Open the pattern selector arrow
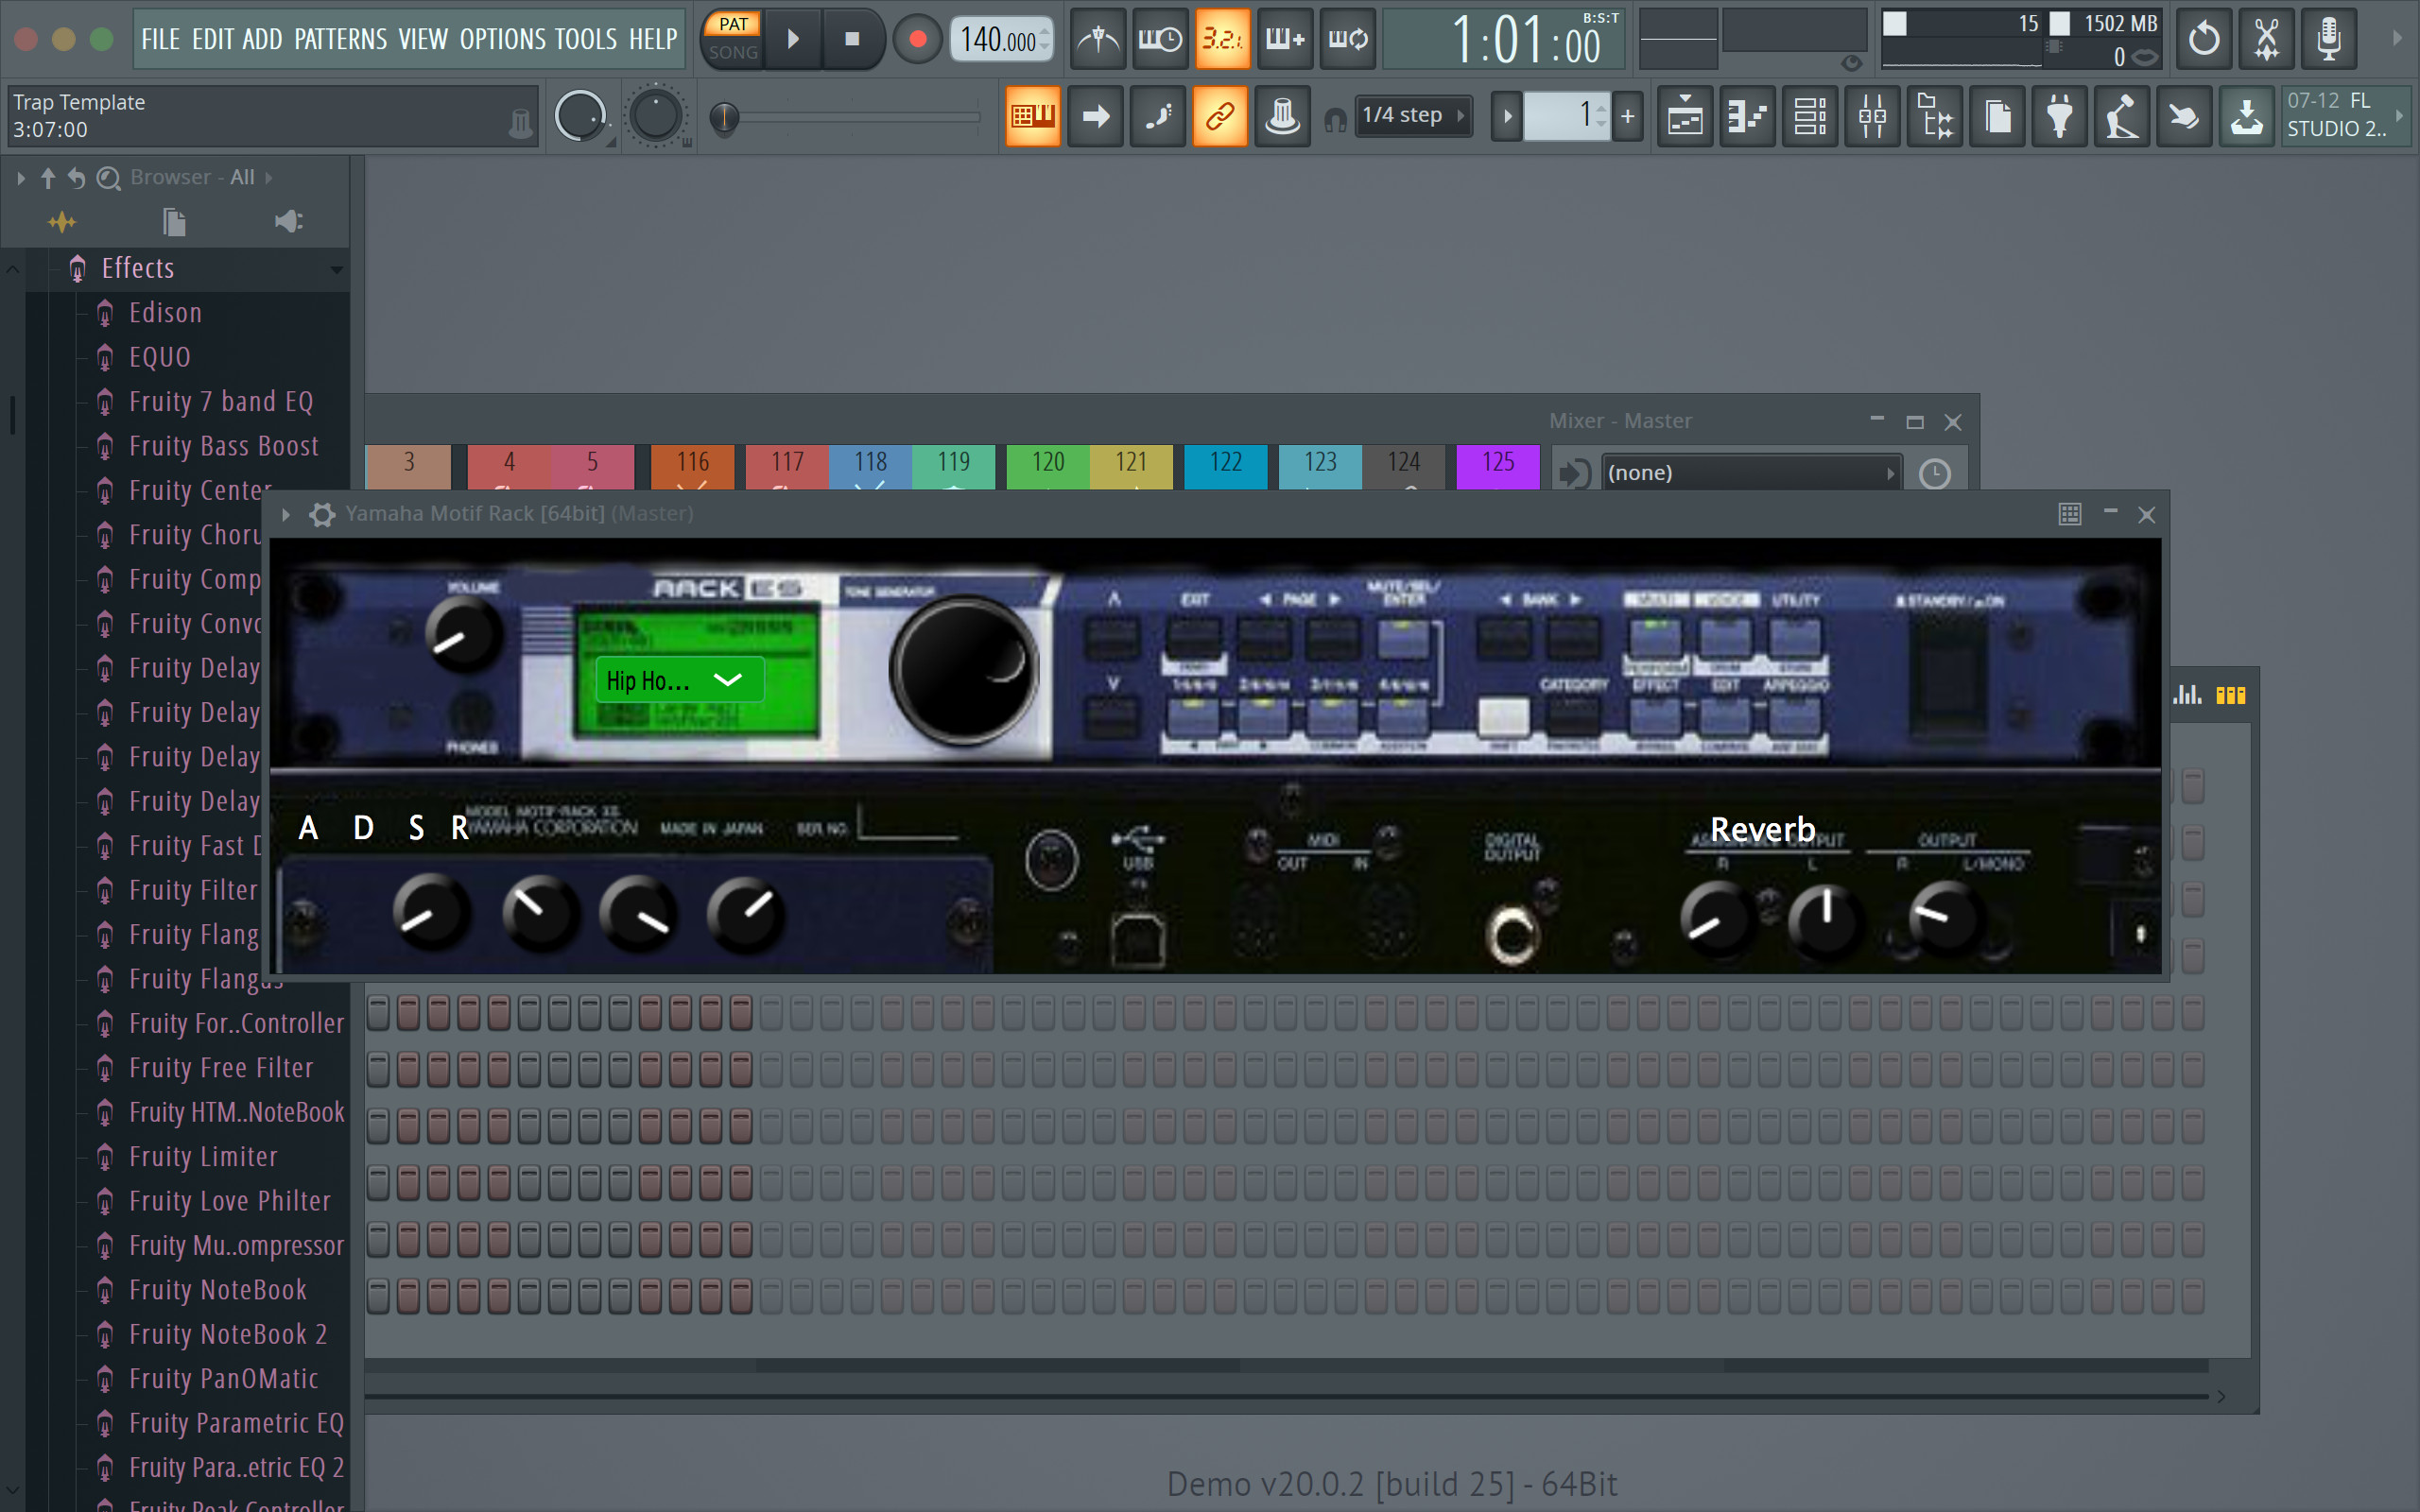 1507,116
